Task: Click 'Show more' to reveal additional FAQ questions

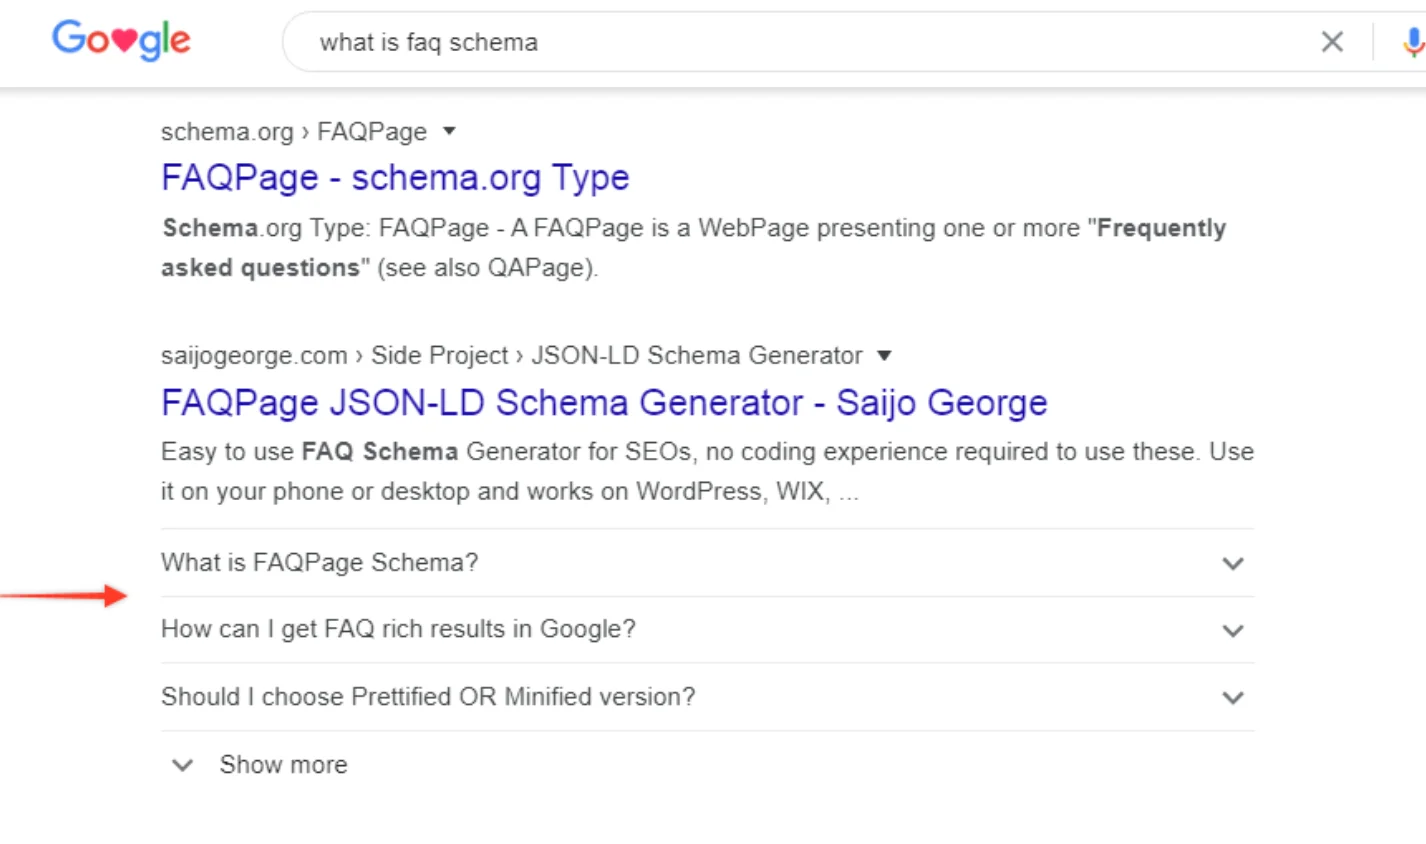Action: tap(283, 764)
